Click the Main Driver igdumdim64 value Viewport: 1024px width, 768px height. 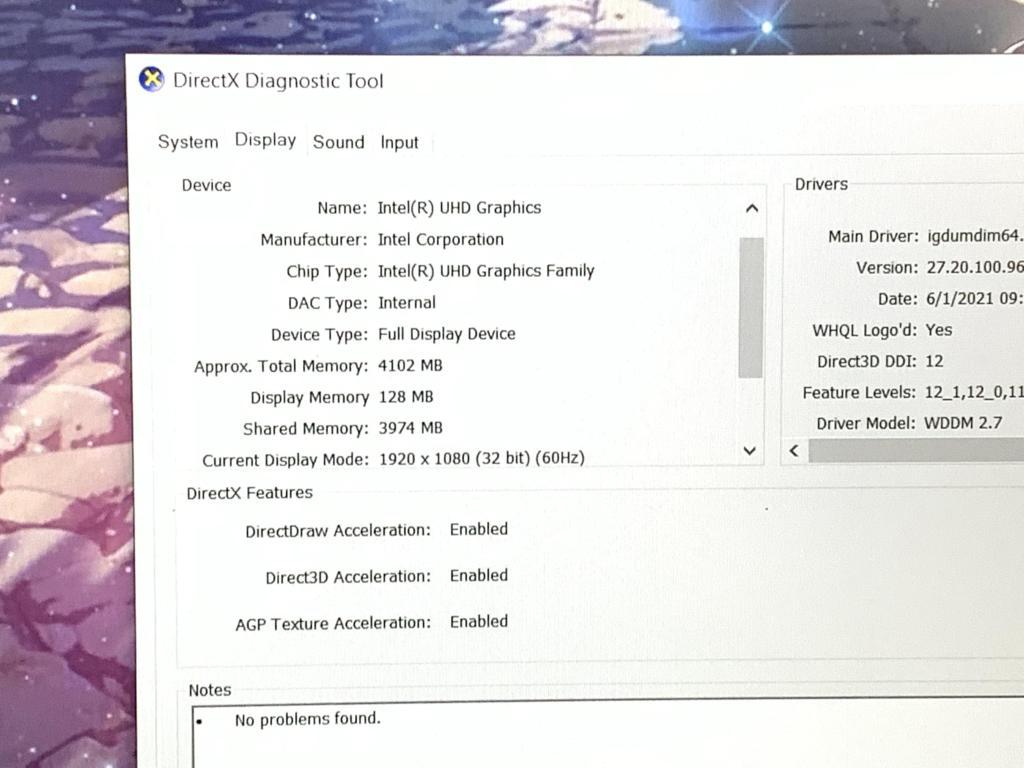(974, 236)
